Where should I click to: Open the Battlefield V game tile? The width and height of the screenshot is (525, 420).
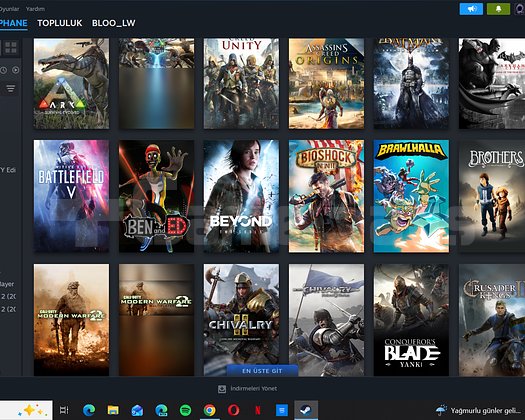tap(71, 196)
